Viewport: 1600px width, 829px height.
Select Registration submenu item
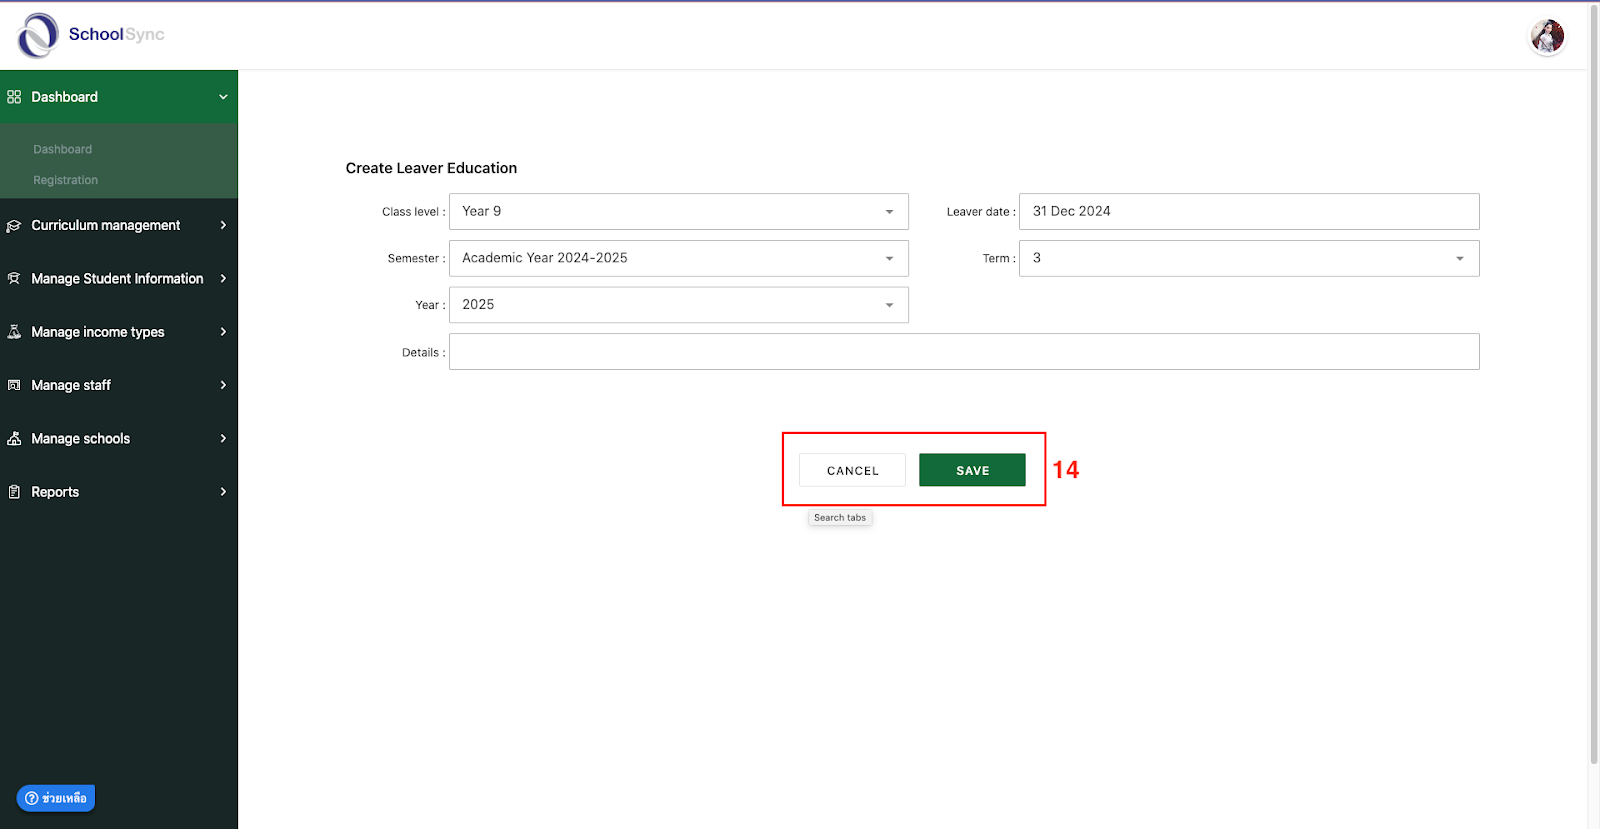65,180
